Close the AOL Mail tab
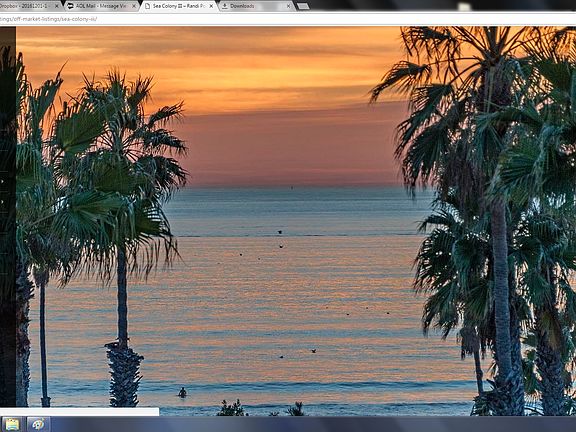The width and height of the screenshot is (576, 432). [134, 6]
